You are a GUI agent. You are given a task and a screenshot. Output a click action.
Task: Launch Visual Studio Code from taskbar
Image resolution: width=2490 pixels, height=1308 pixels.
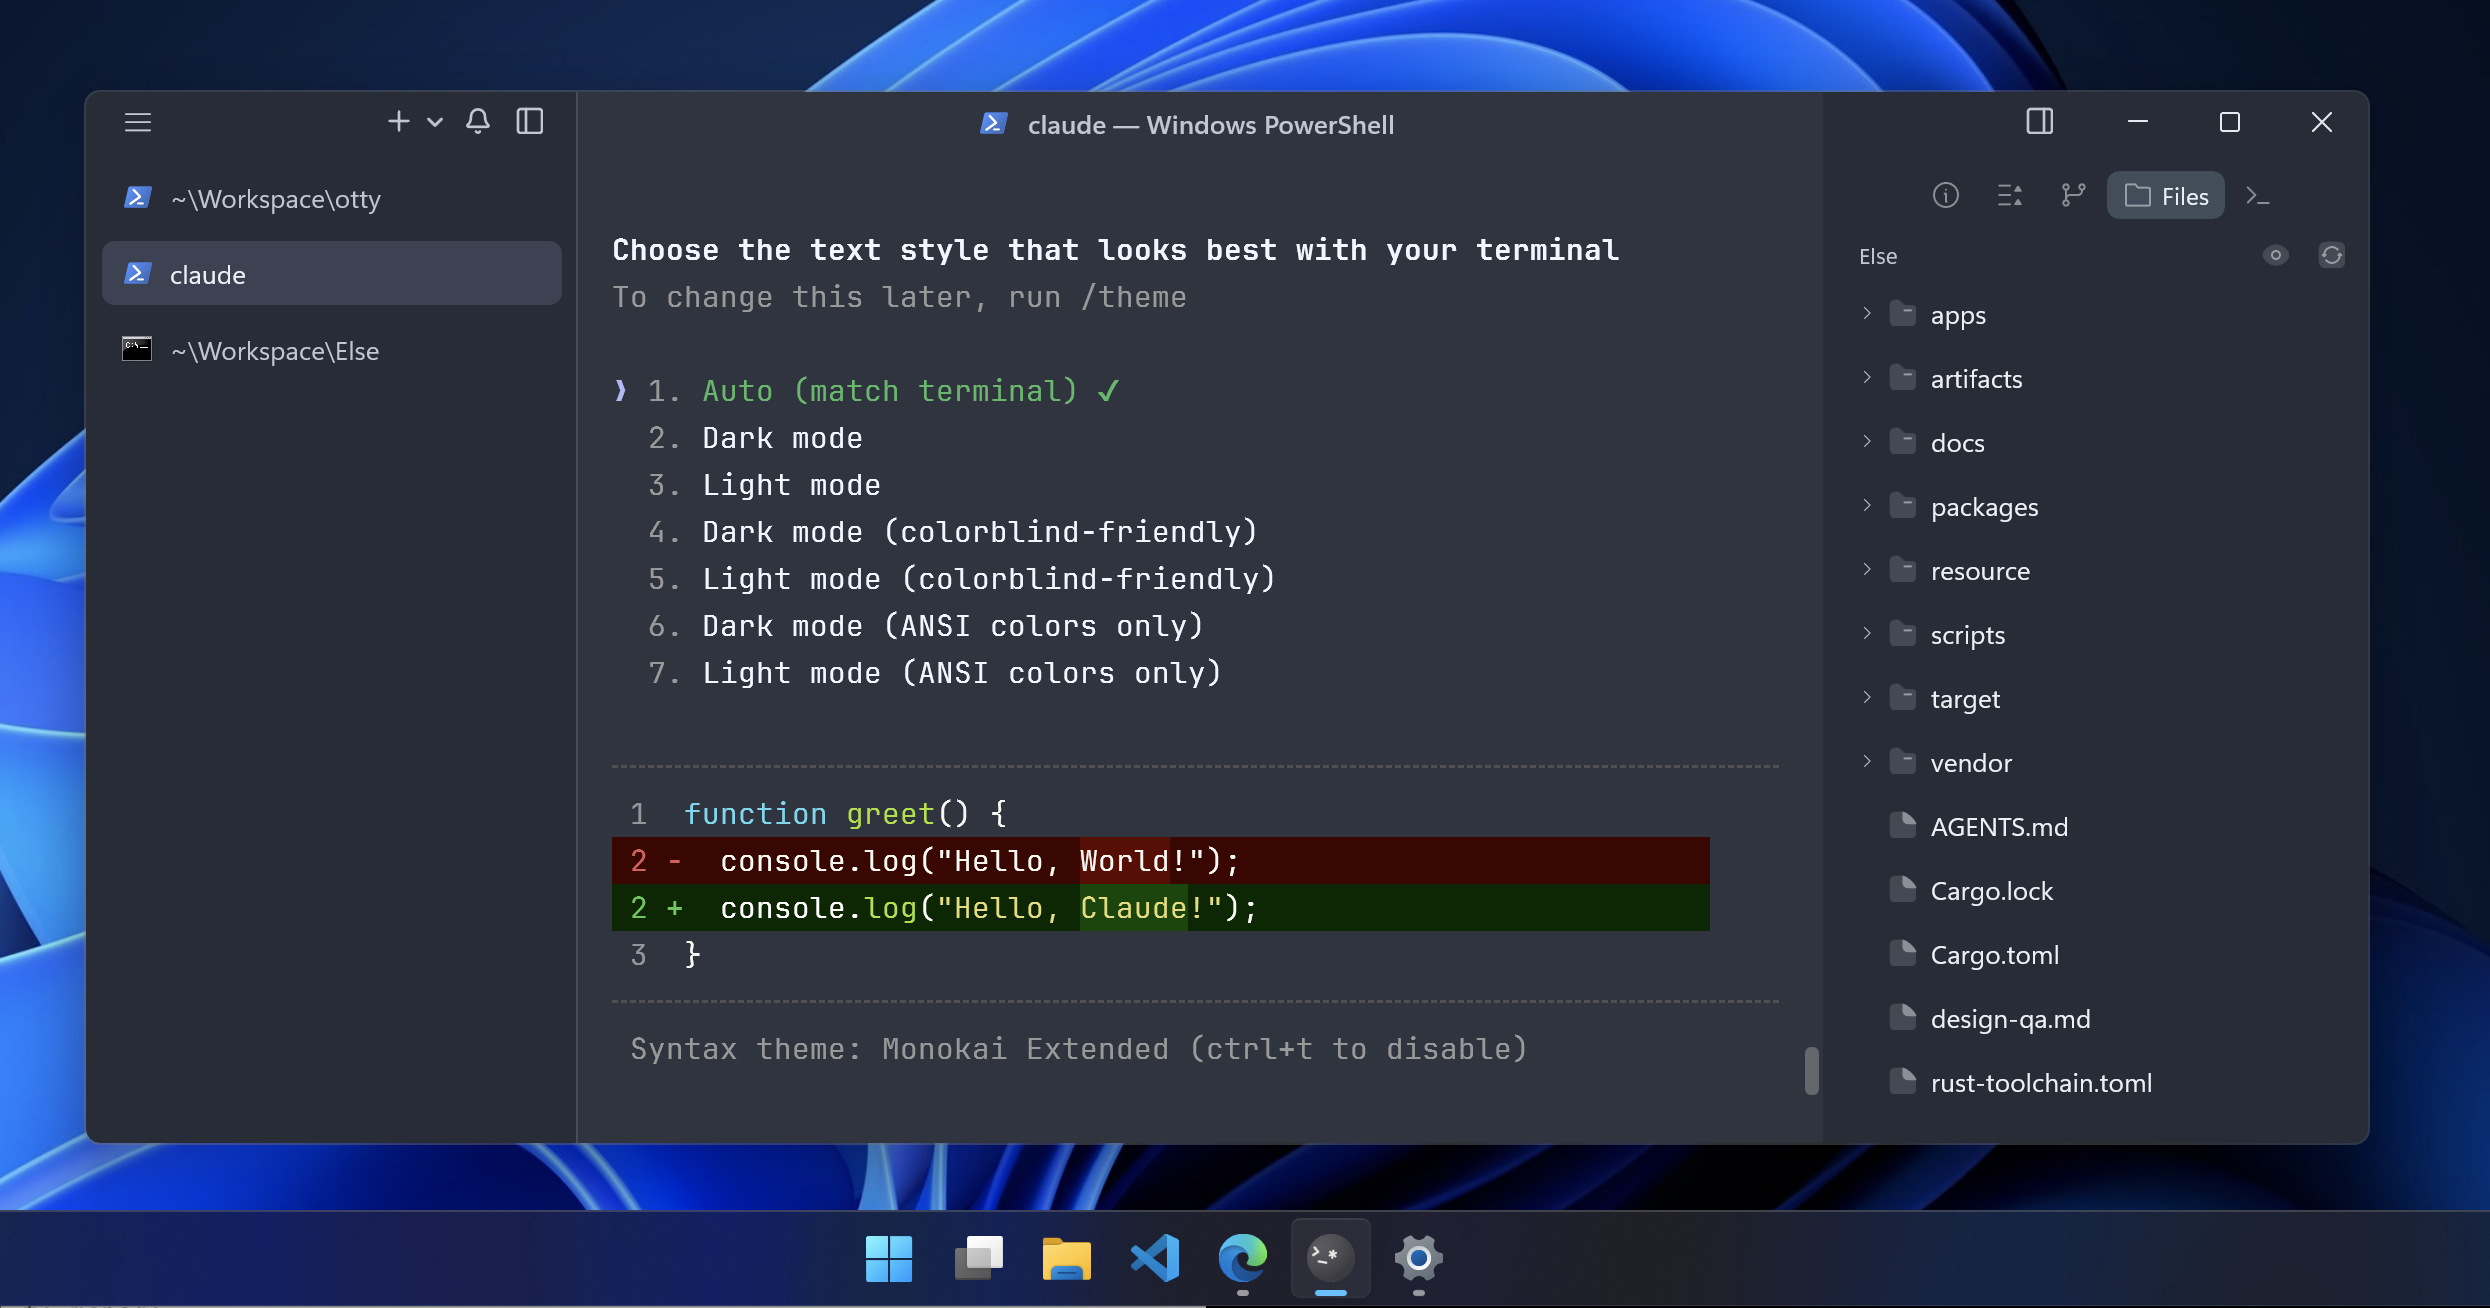pyautogui.click(x=1155, y=1258)
